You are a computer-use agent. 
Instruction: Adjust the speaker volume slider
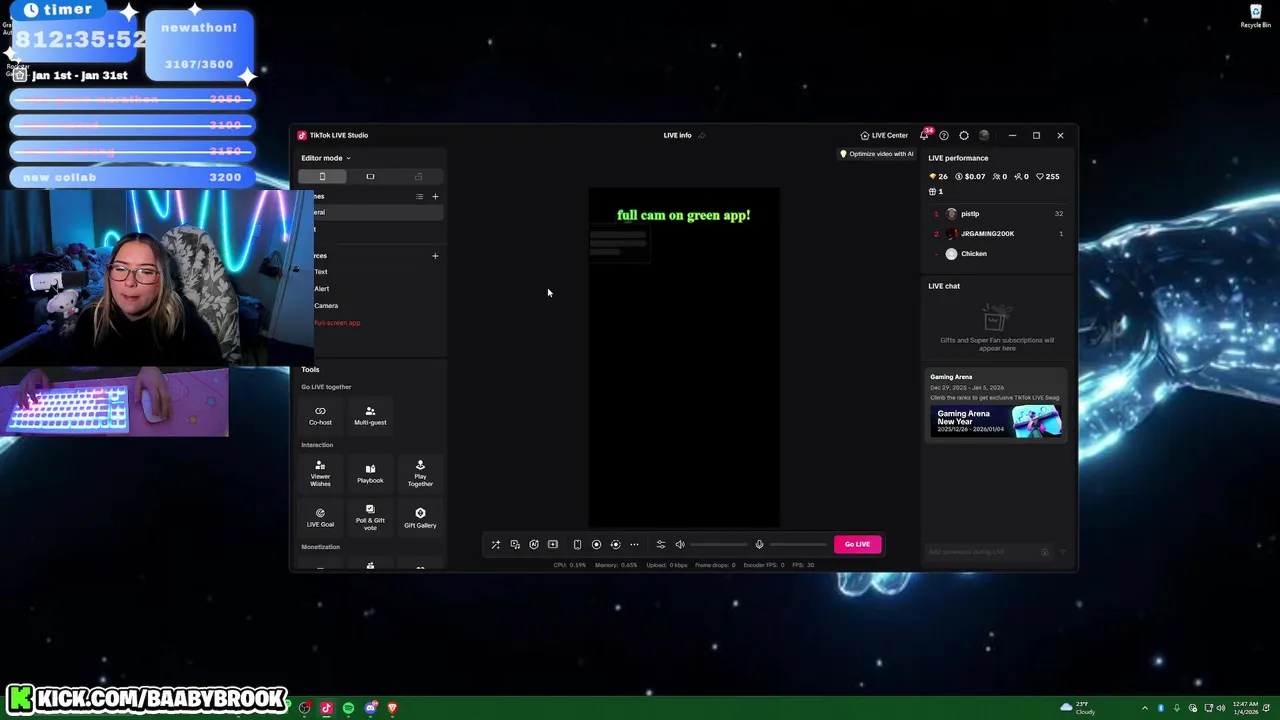pos(718,545)
